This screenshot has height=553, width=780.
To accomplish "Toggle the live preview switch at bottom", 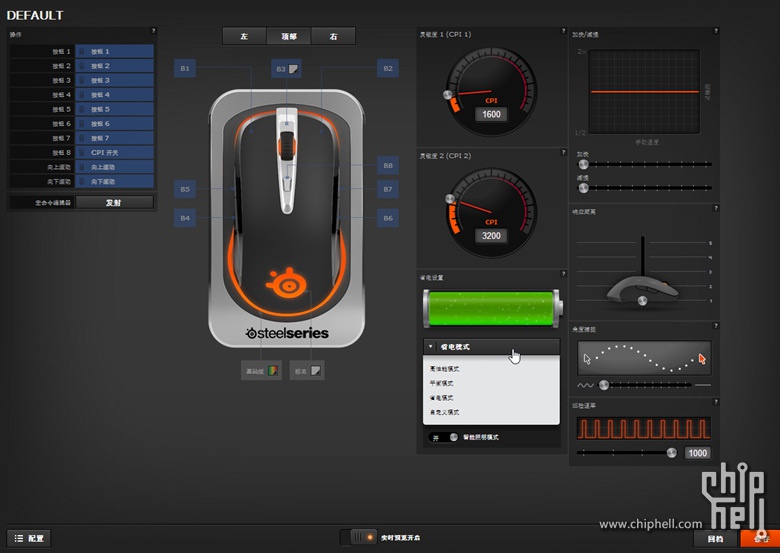I will point(359,538).
